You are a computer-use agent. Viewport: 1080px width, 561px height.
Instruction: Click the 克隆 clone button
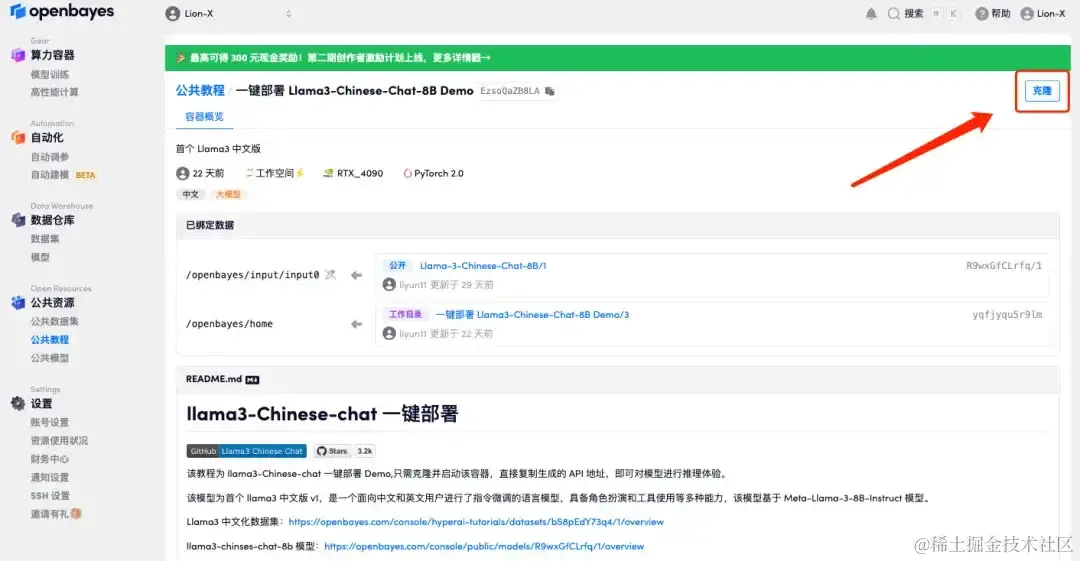(1042, 91)
